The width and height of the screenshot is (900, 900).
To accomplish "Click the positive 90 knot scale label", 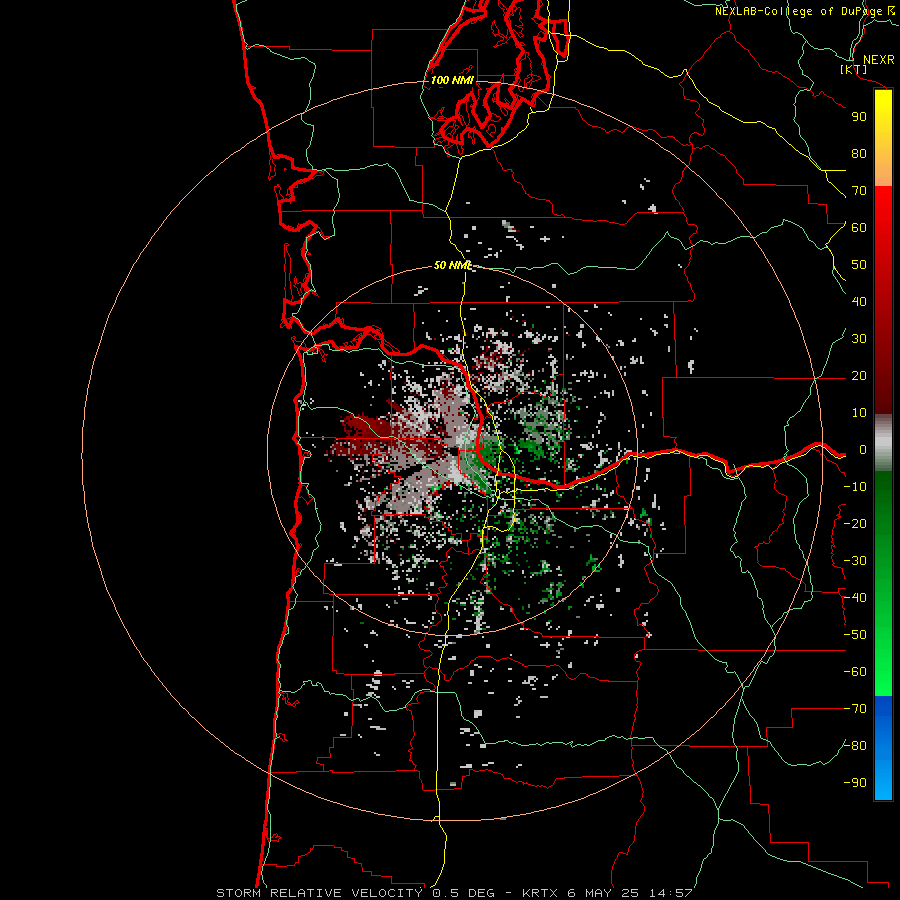I will 859,117.
